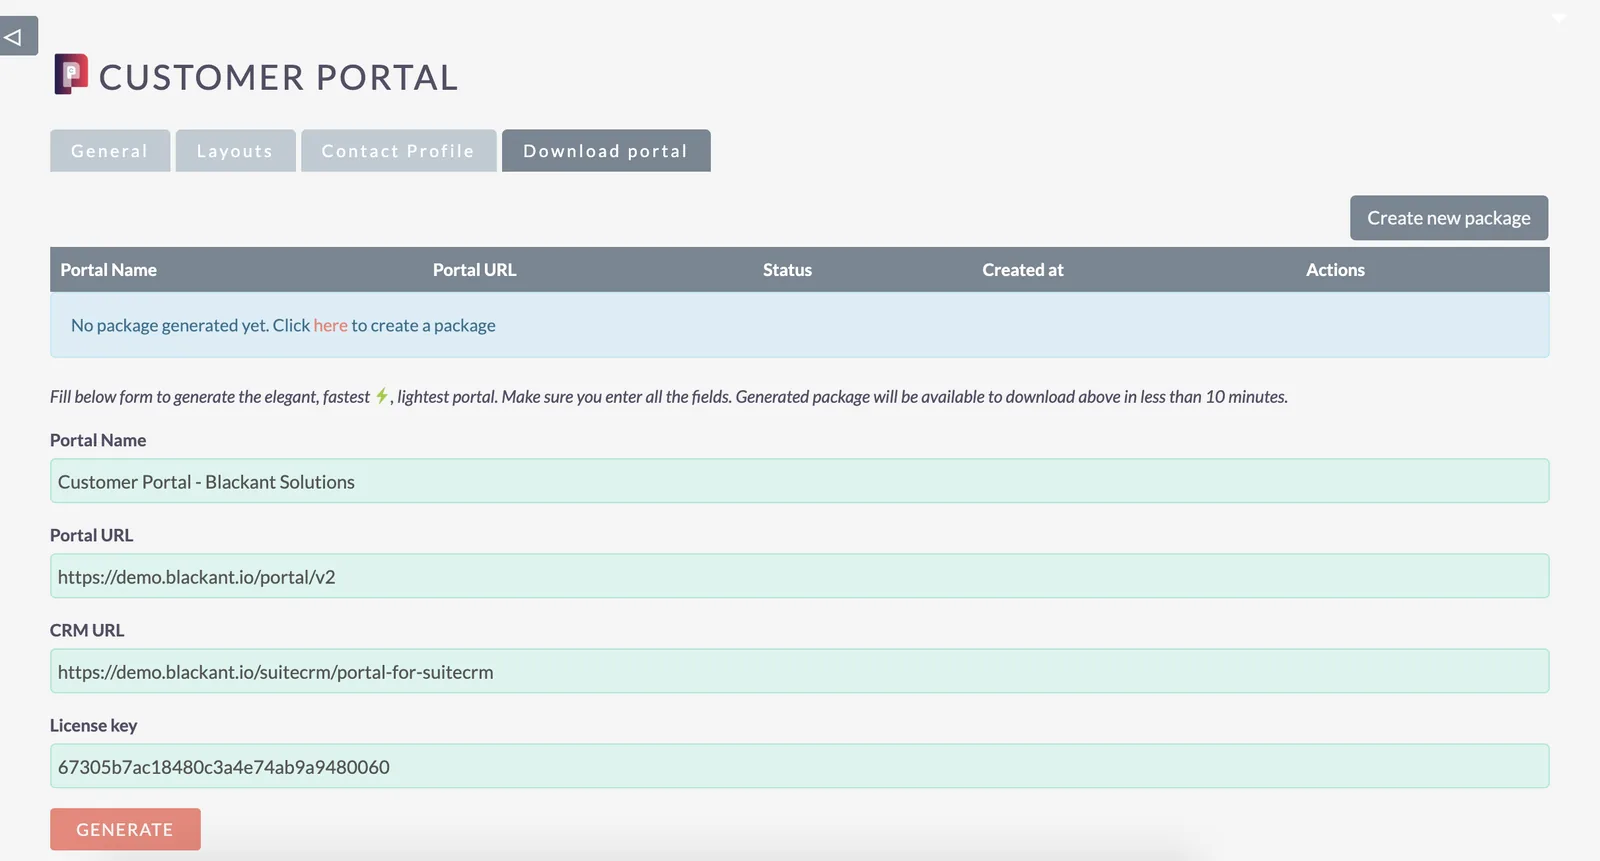Focus the Portal Name input field

click(800, 481)
